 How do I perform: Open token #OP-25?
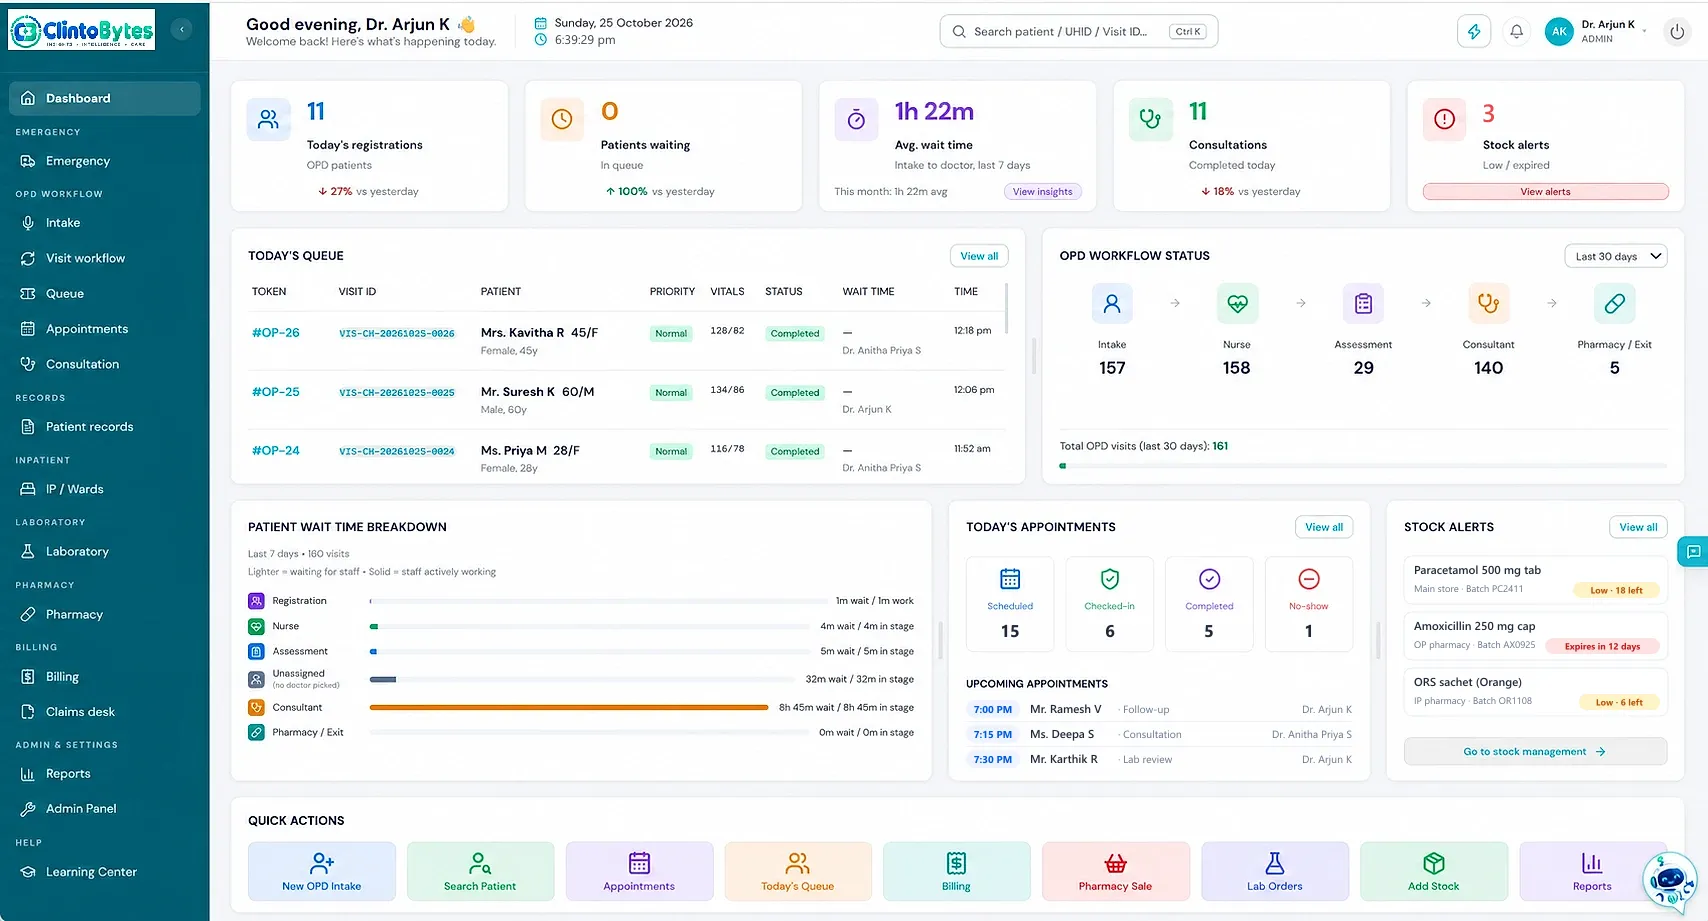click(276, 392)
